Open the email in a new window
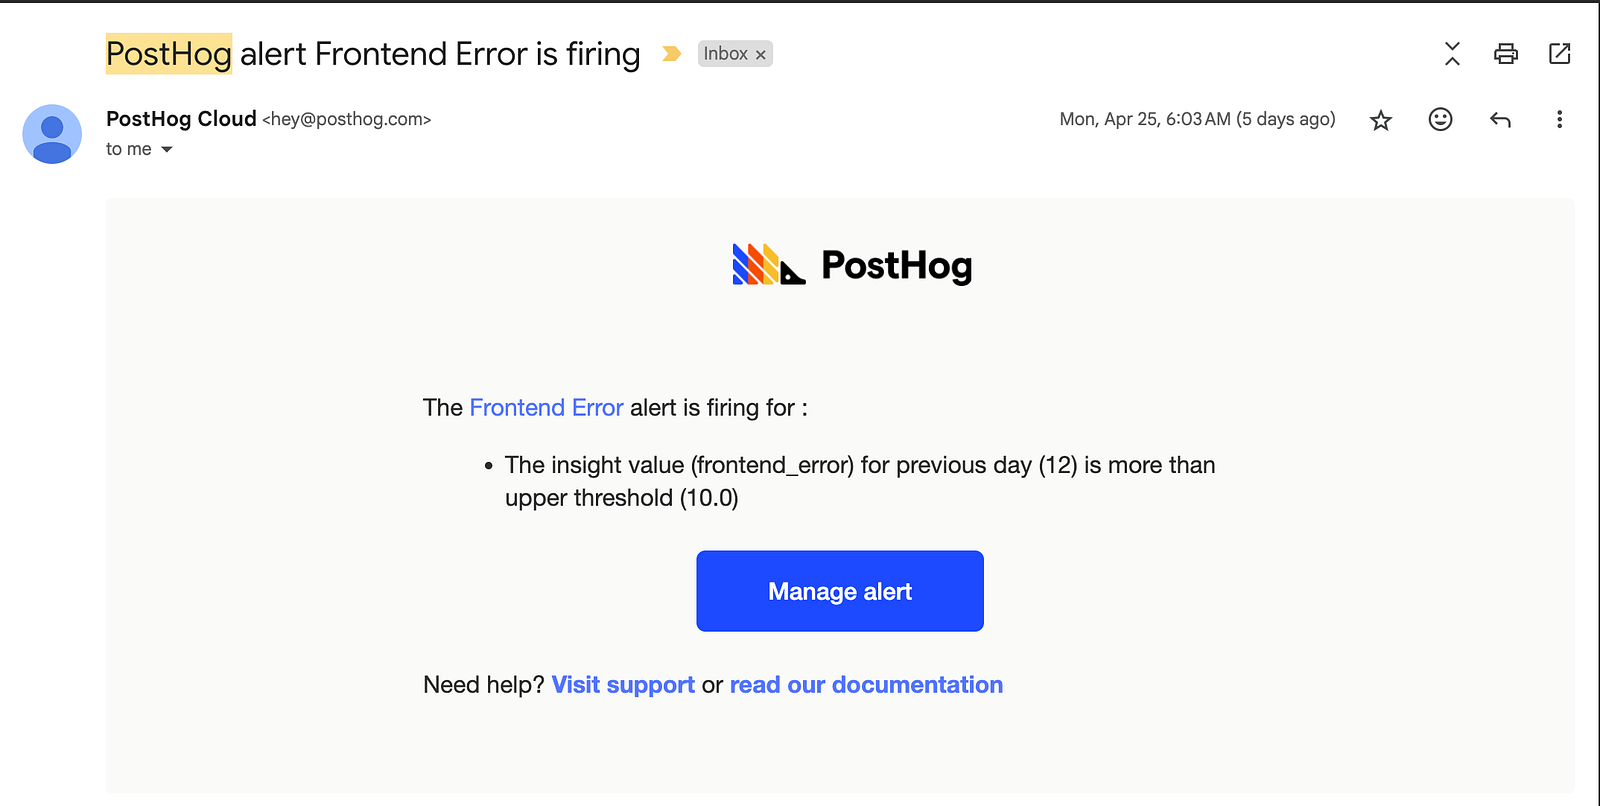The width and height of the screenshot is (1600, 806). [1560, 54]
